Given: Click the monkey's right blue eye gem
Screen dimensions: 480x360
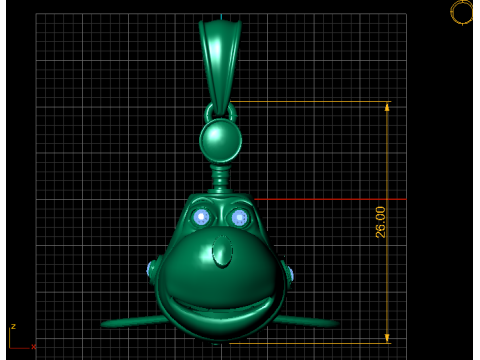Looking at the screenshot, I should coord(239,218).
